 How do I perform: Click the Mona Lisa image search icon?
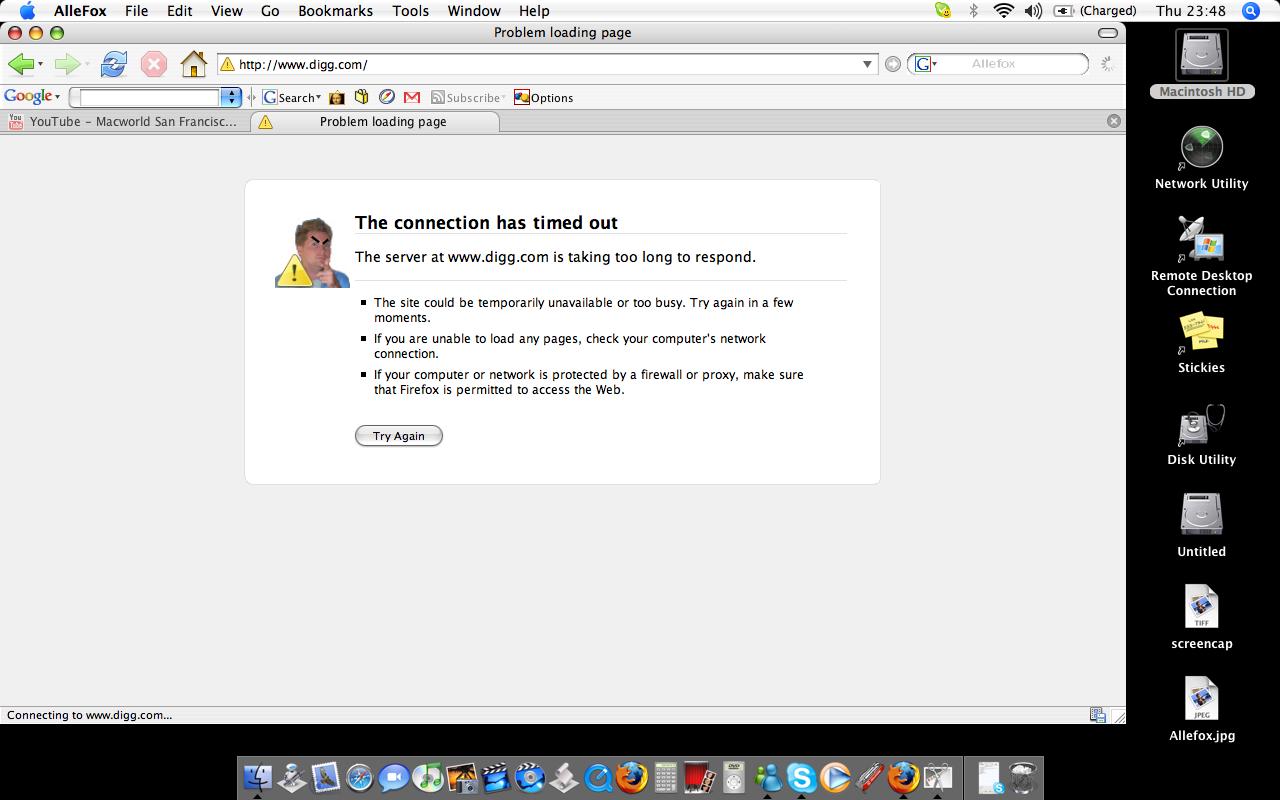(x=337, y=97)
